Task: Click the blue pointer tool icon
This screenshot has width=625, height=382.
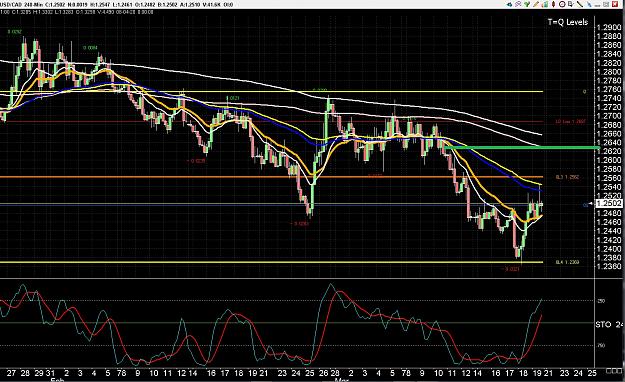Action: [589, 4]
